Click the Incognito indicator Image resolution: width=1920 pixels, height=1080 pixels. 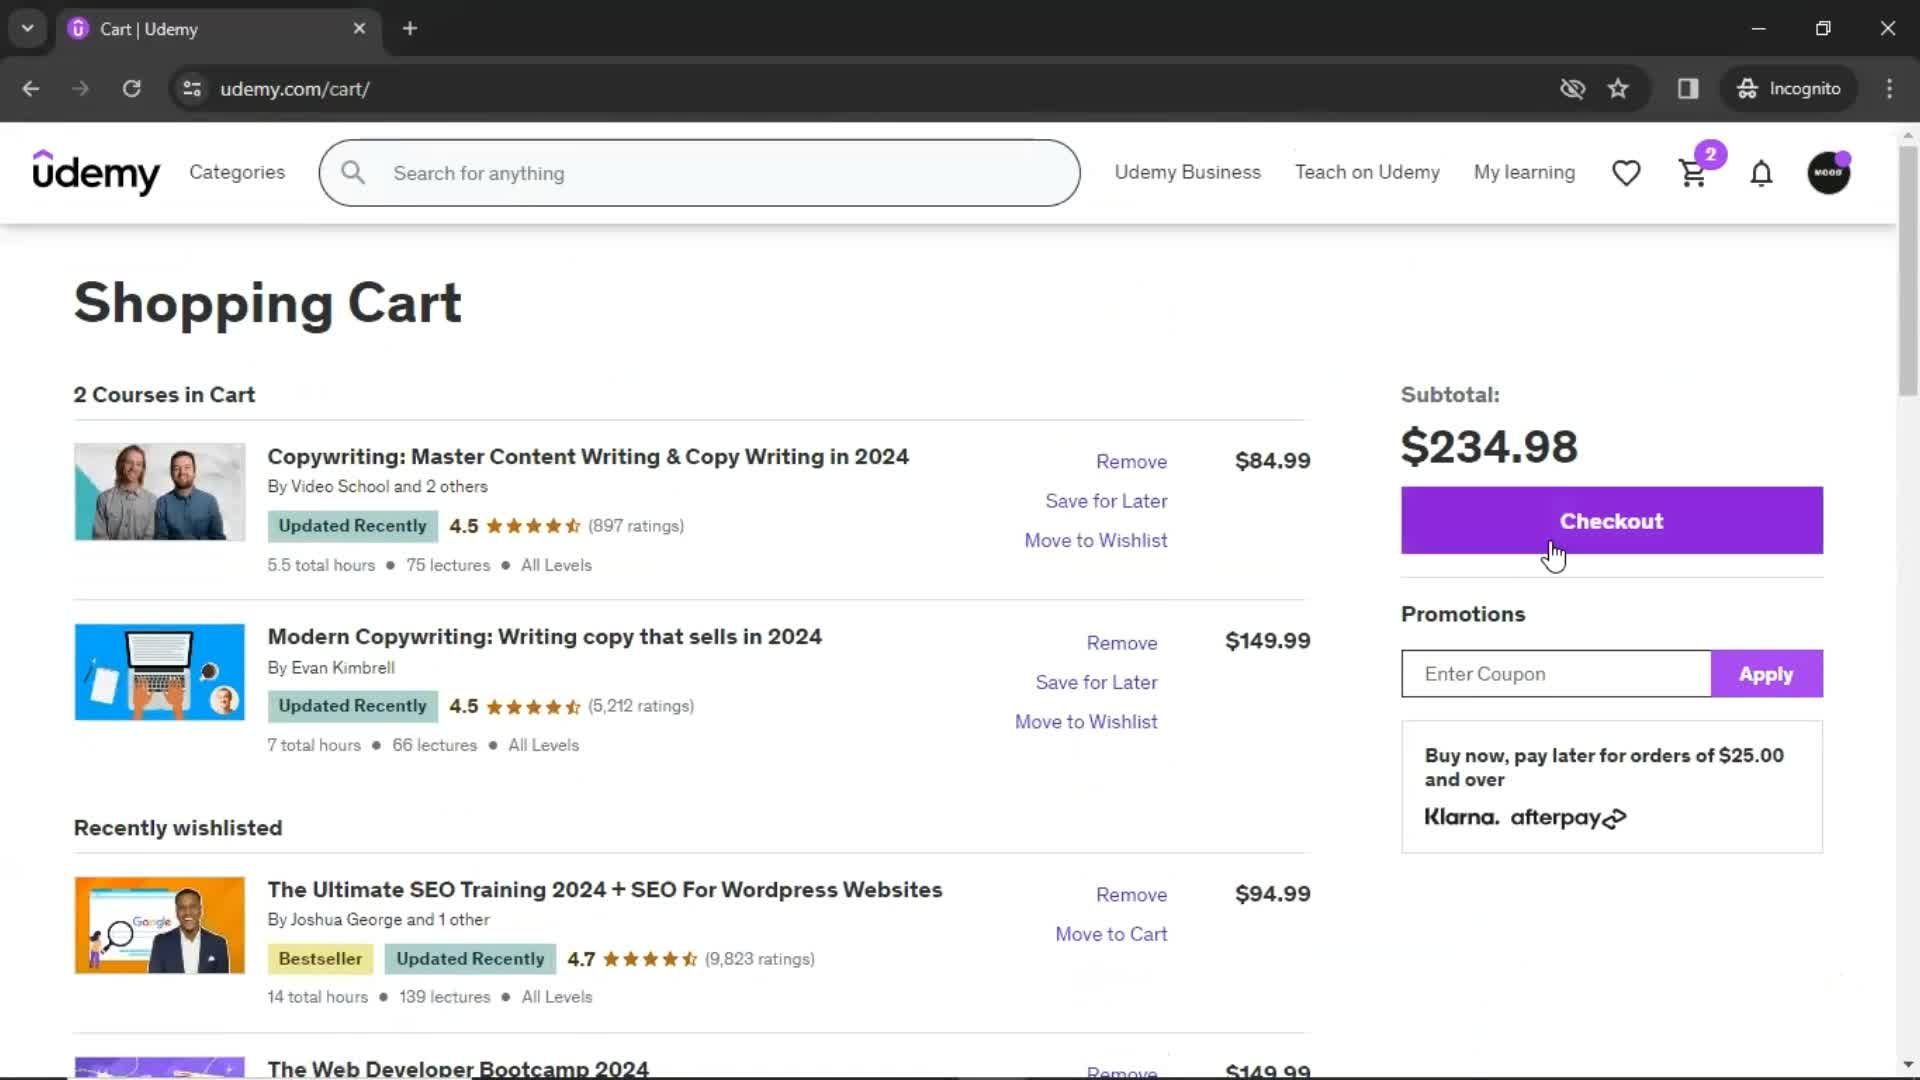1789,89
